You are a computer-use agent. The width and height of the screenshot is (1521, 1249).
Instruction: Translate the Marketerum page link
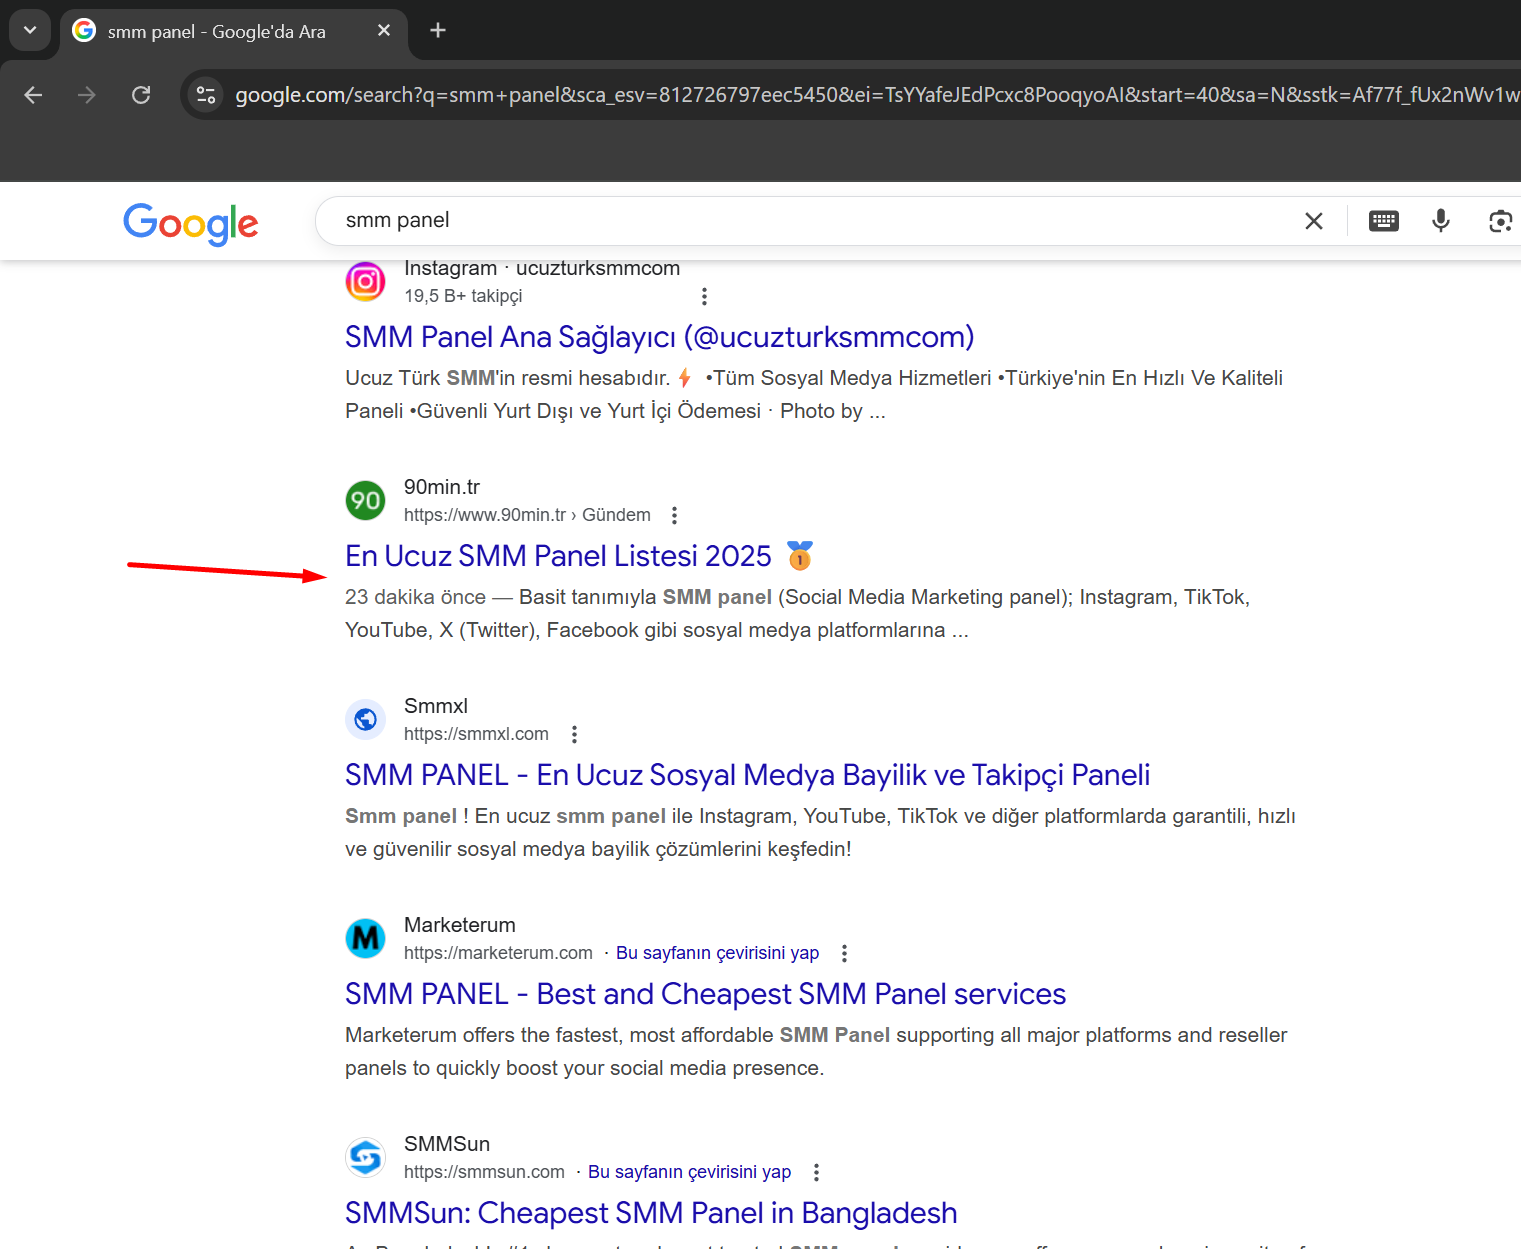[717, 953]
